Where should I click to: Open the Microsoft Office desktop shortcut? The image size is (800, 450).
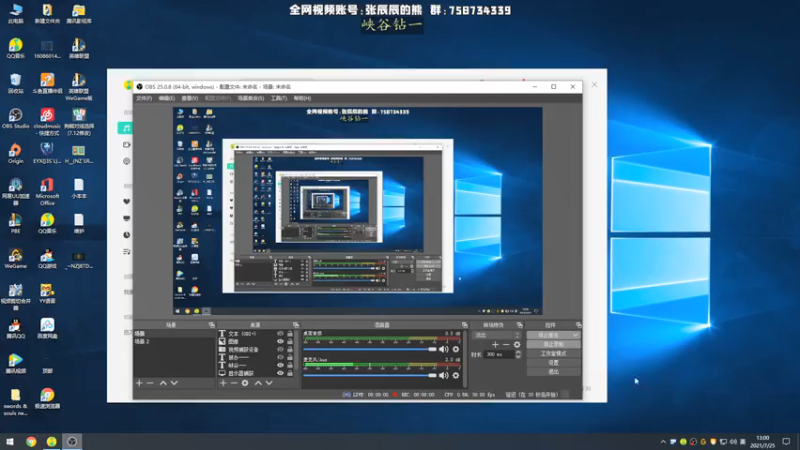point(47,192)
